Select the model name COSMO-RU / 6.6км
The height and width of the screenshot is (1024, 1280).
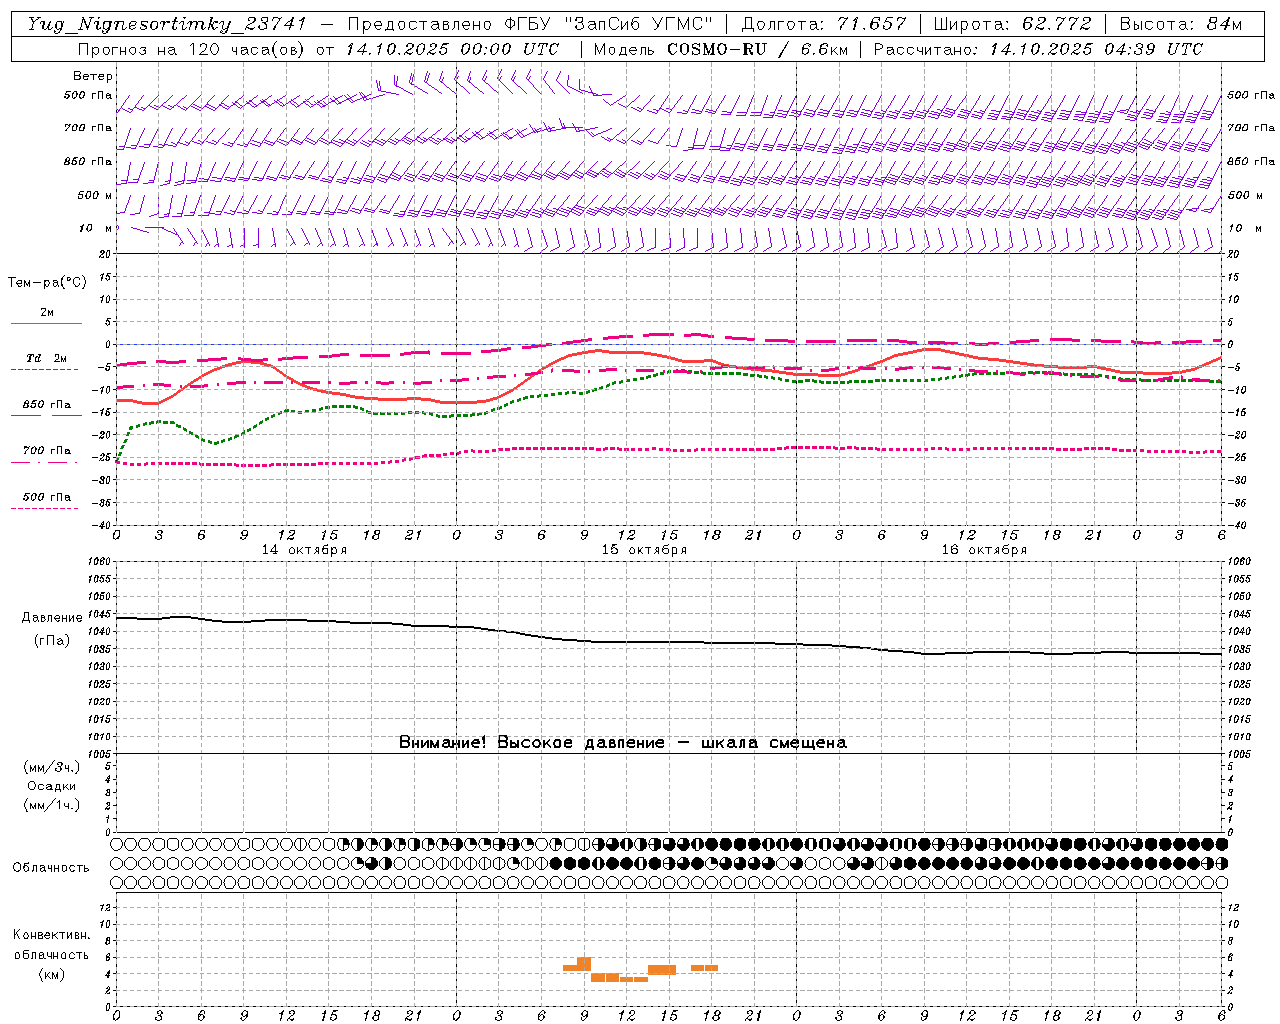pyautogui.click(x=757, y=49)
